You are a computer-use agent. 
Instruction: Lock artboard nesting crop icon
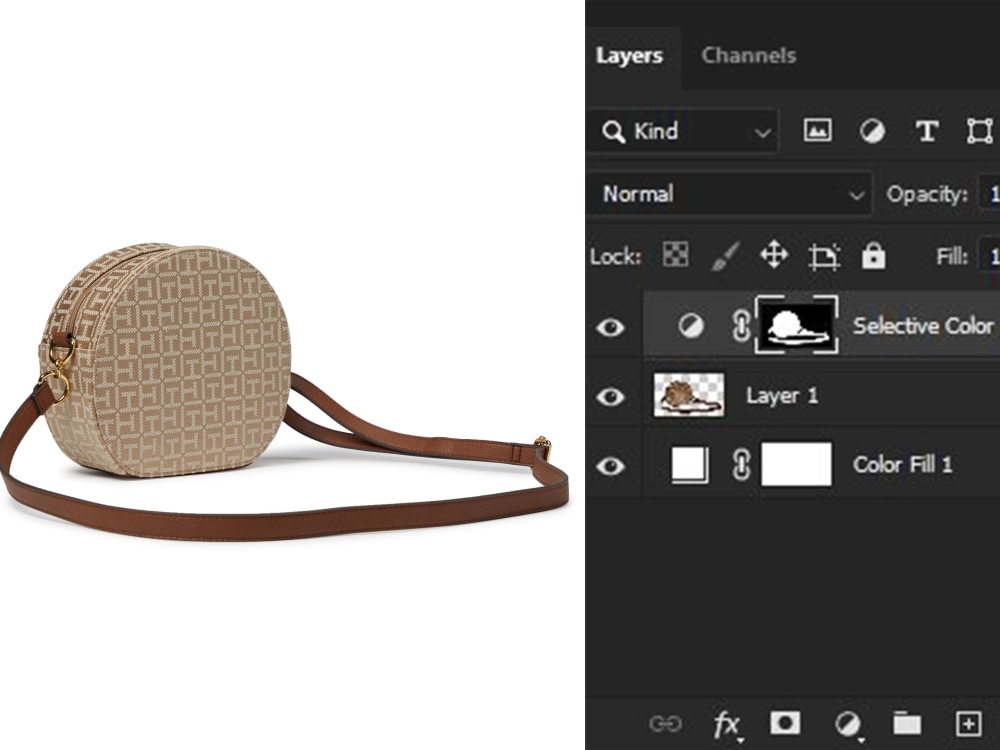pos(824,256)
